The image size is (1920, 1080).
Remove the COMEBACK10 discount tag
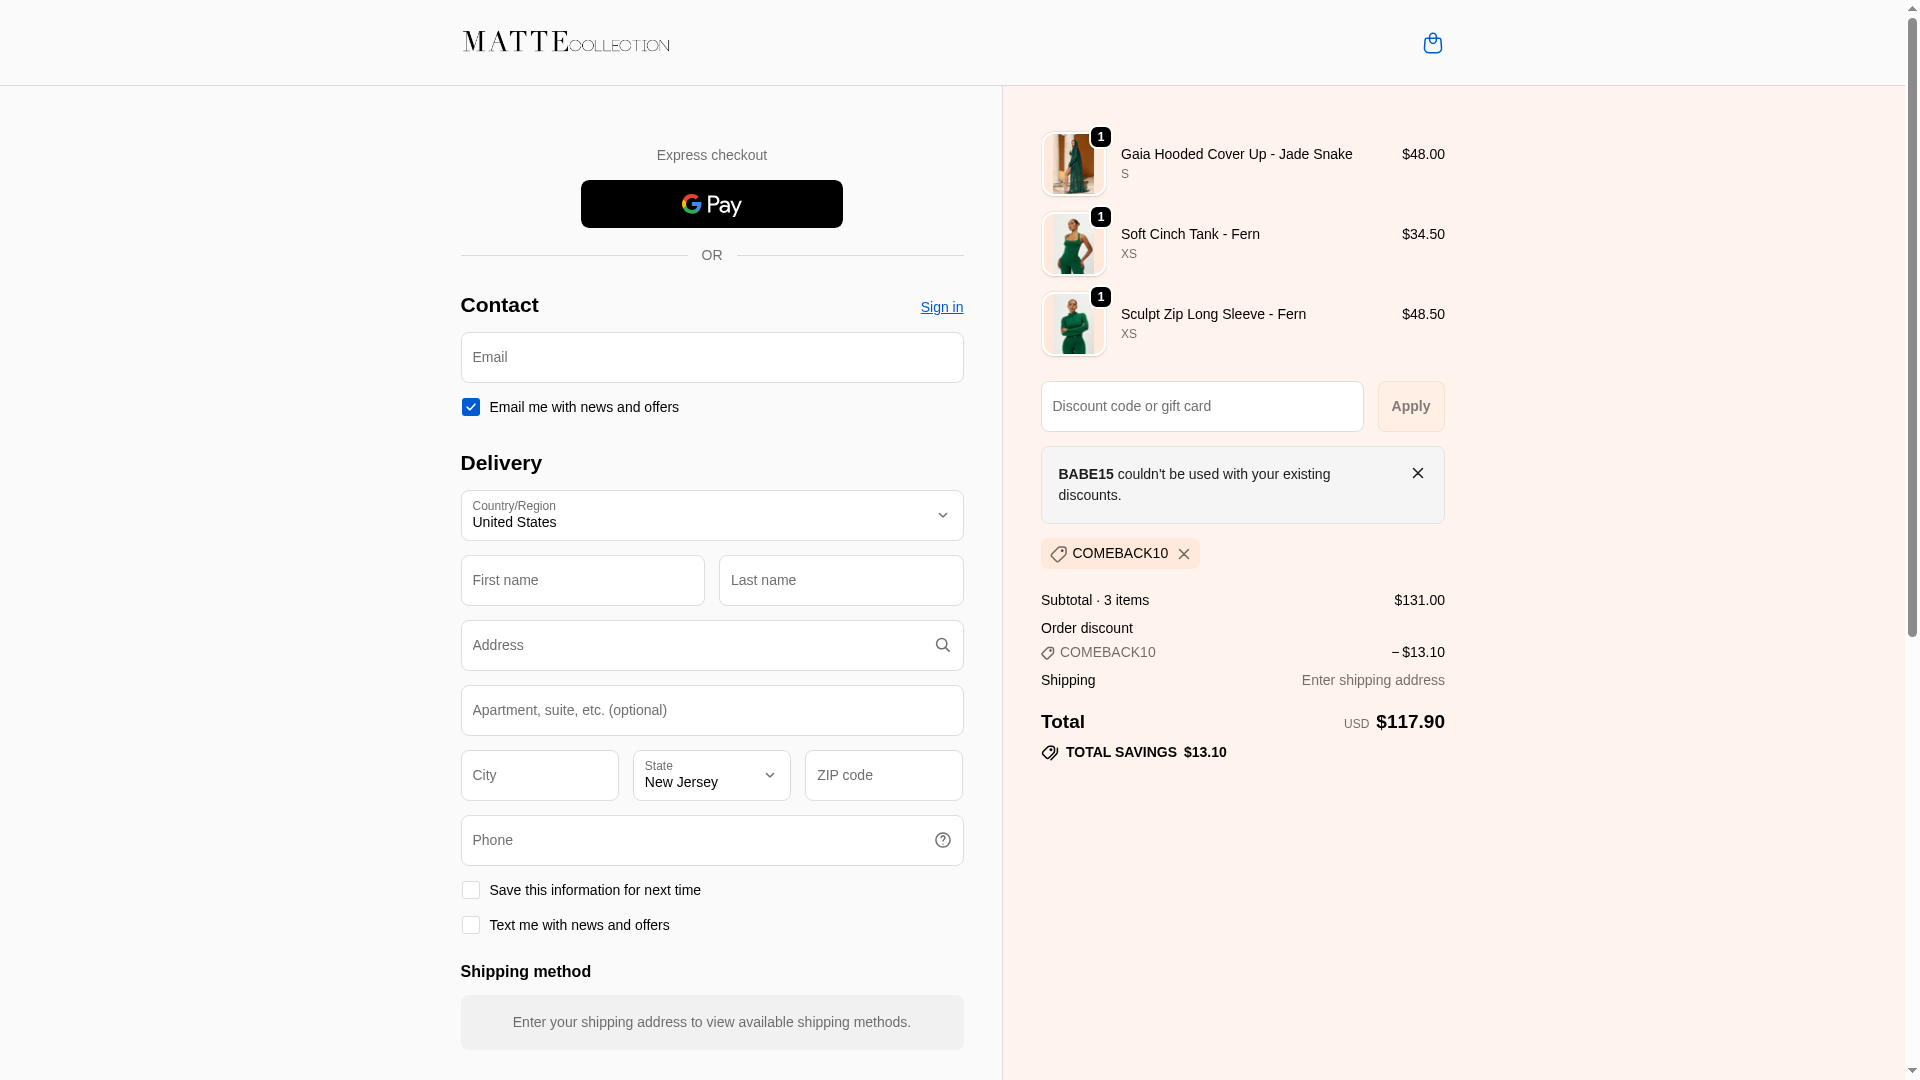click(x=1184, y=554)
